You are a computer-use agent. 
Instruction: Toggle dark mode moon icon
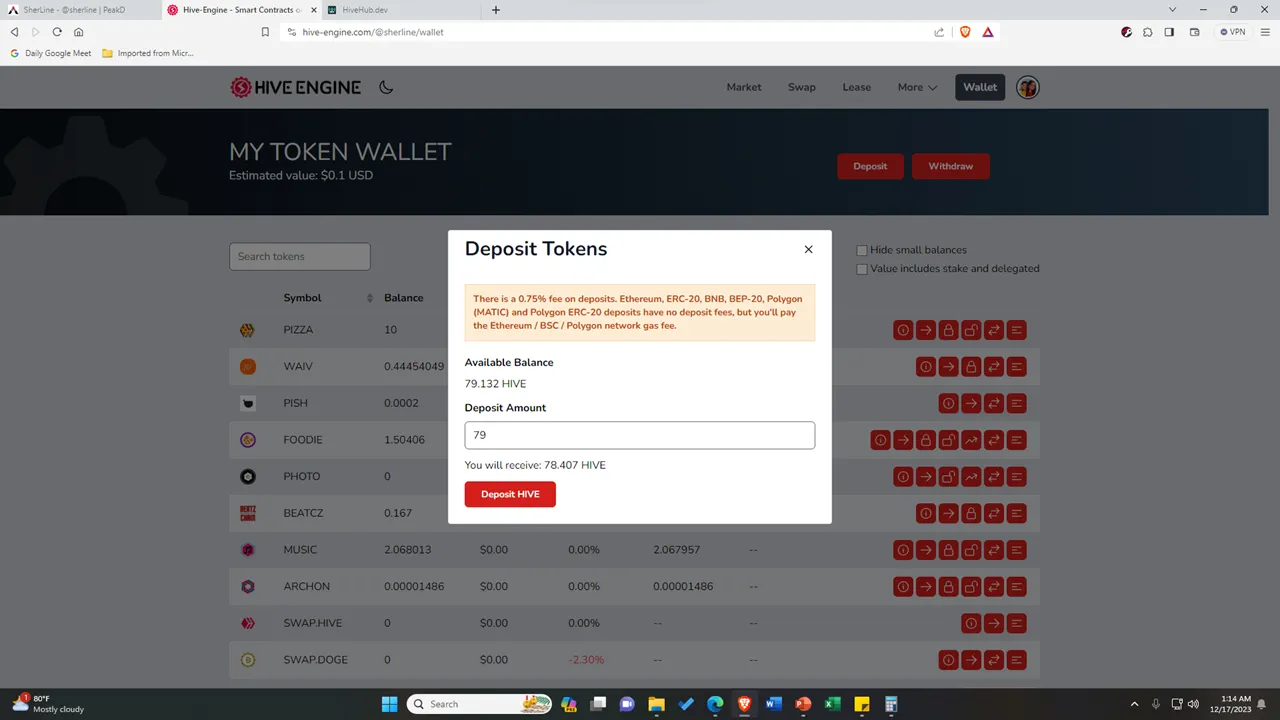point(386,87)
